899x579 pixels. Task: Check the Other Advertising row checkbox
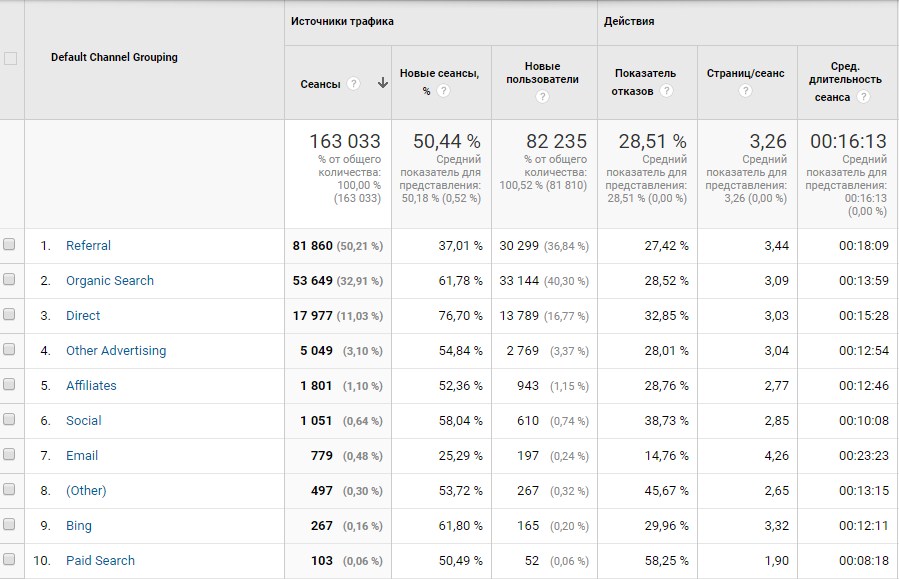pos(9,350)
